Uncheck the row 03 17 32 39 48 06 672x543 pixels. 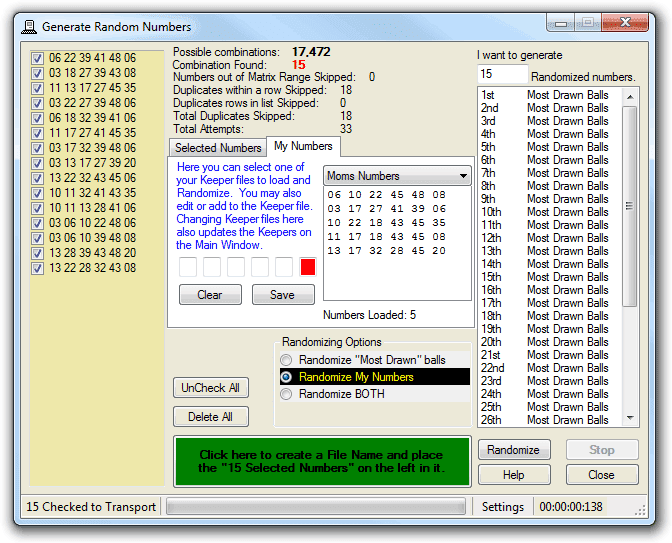[37, 148]
